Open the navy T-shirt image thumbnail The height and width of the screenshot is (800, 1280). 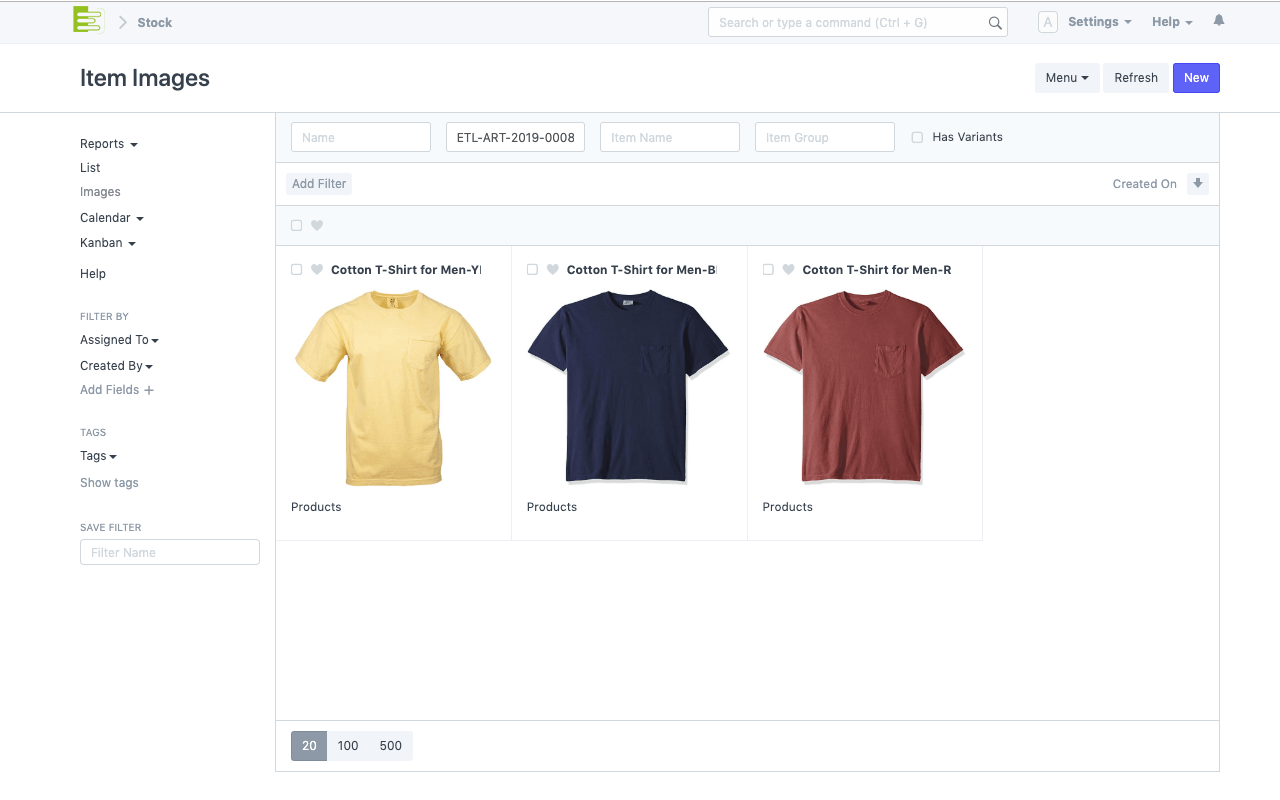(628, 387)
